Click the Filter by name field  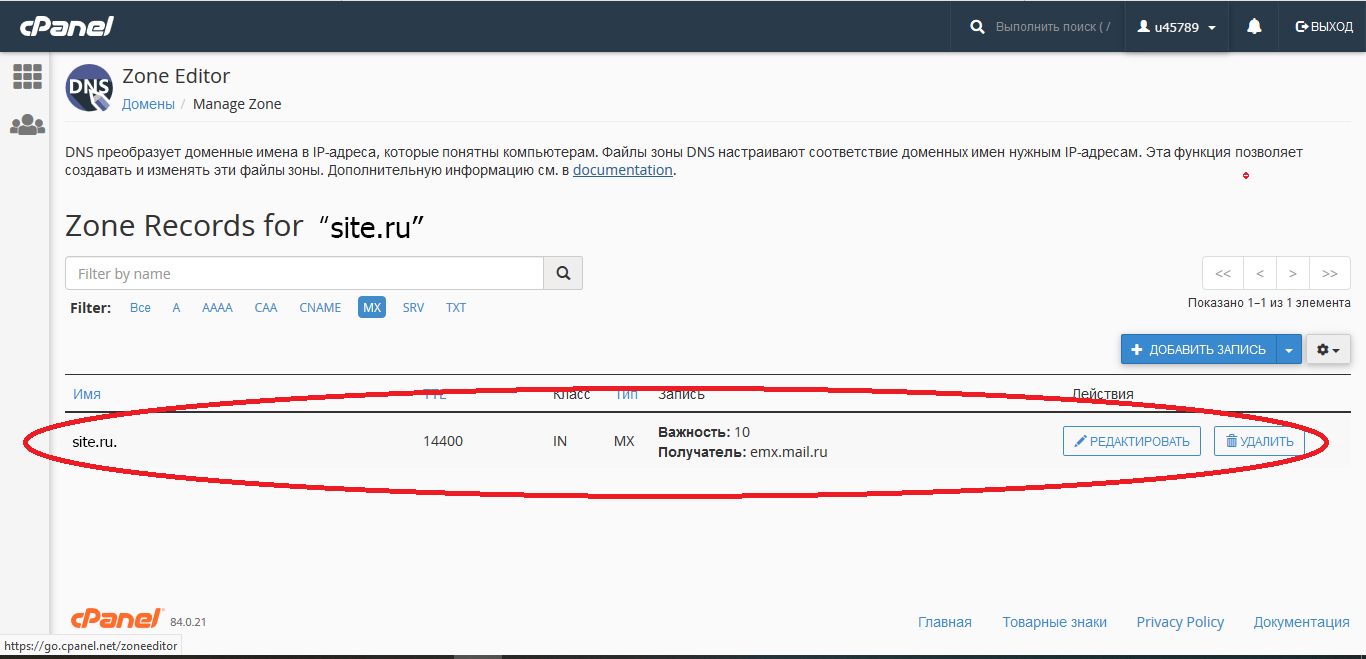(x=305, y=273)
